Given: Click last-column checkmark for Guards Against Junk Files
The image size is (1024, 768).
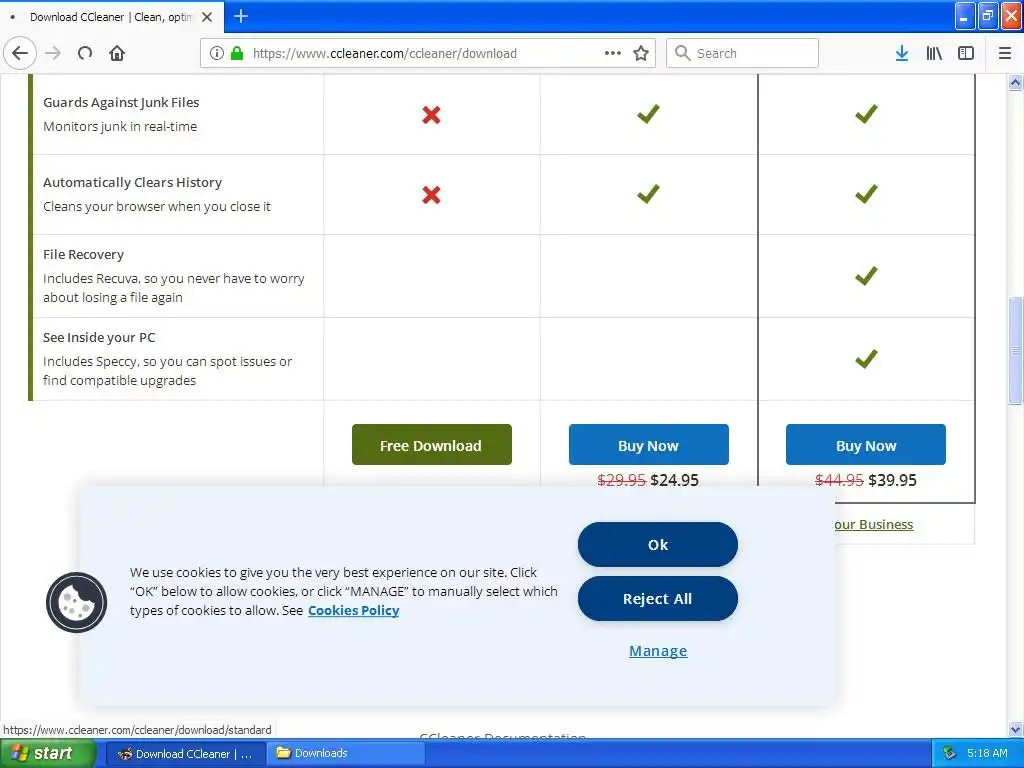Looking at the screenshot, I should click(866, 114).
